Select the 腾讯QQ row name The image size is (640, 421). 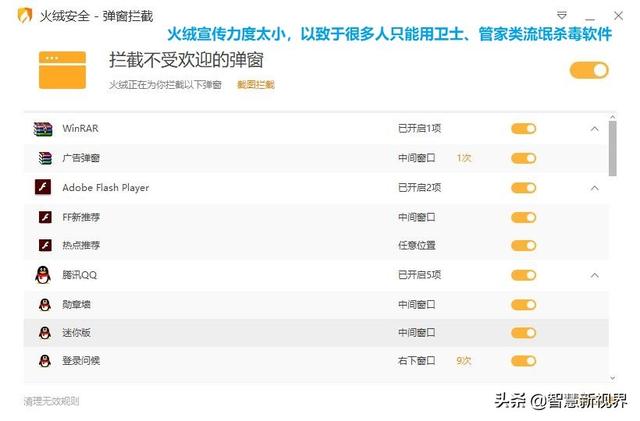(80, 275)
